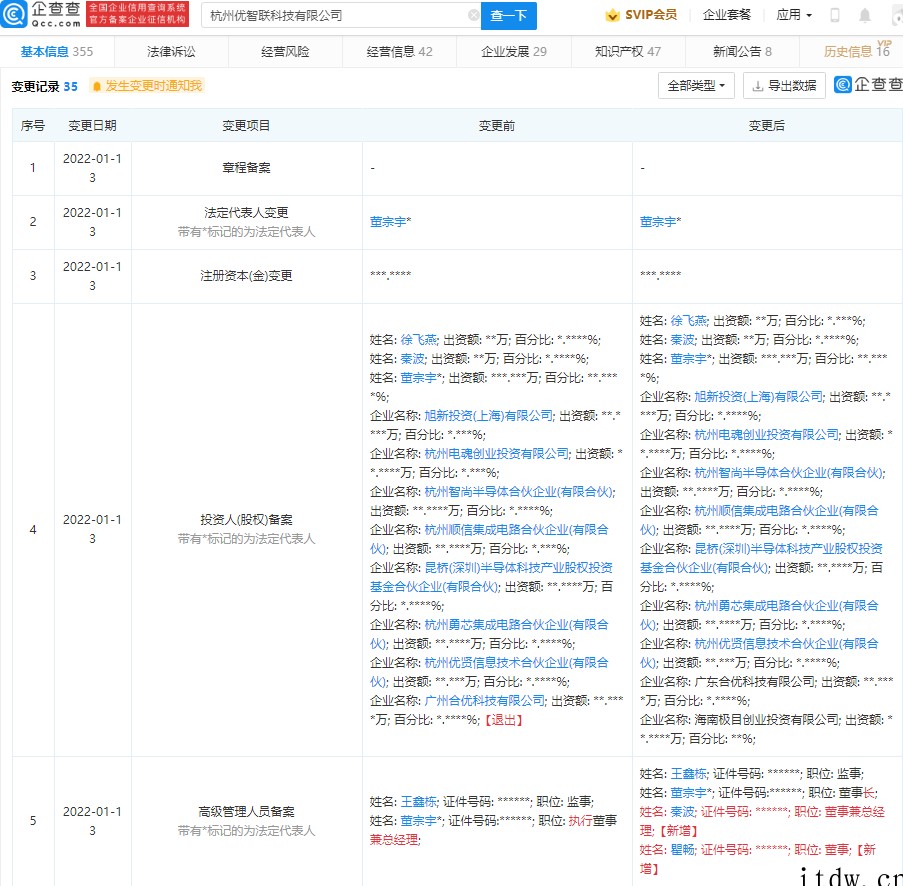Click 导出数据 export button

pyautogui.click(x=784, y=86)
